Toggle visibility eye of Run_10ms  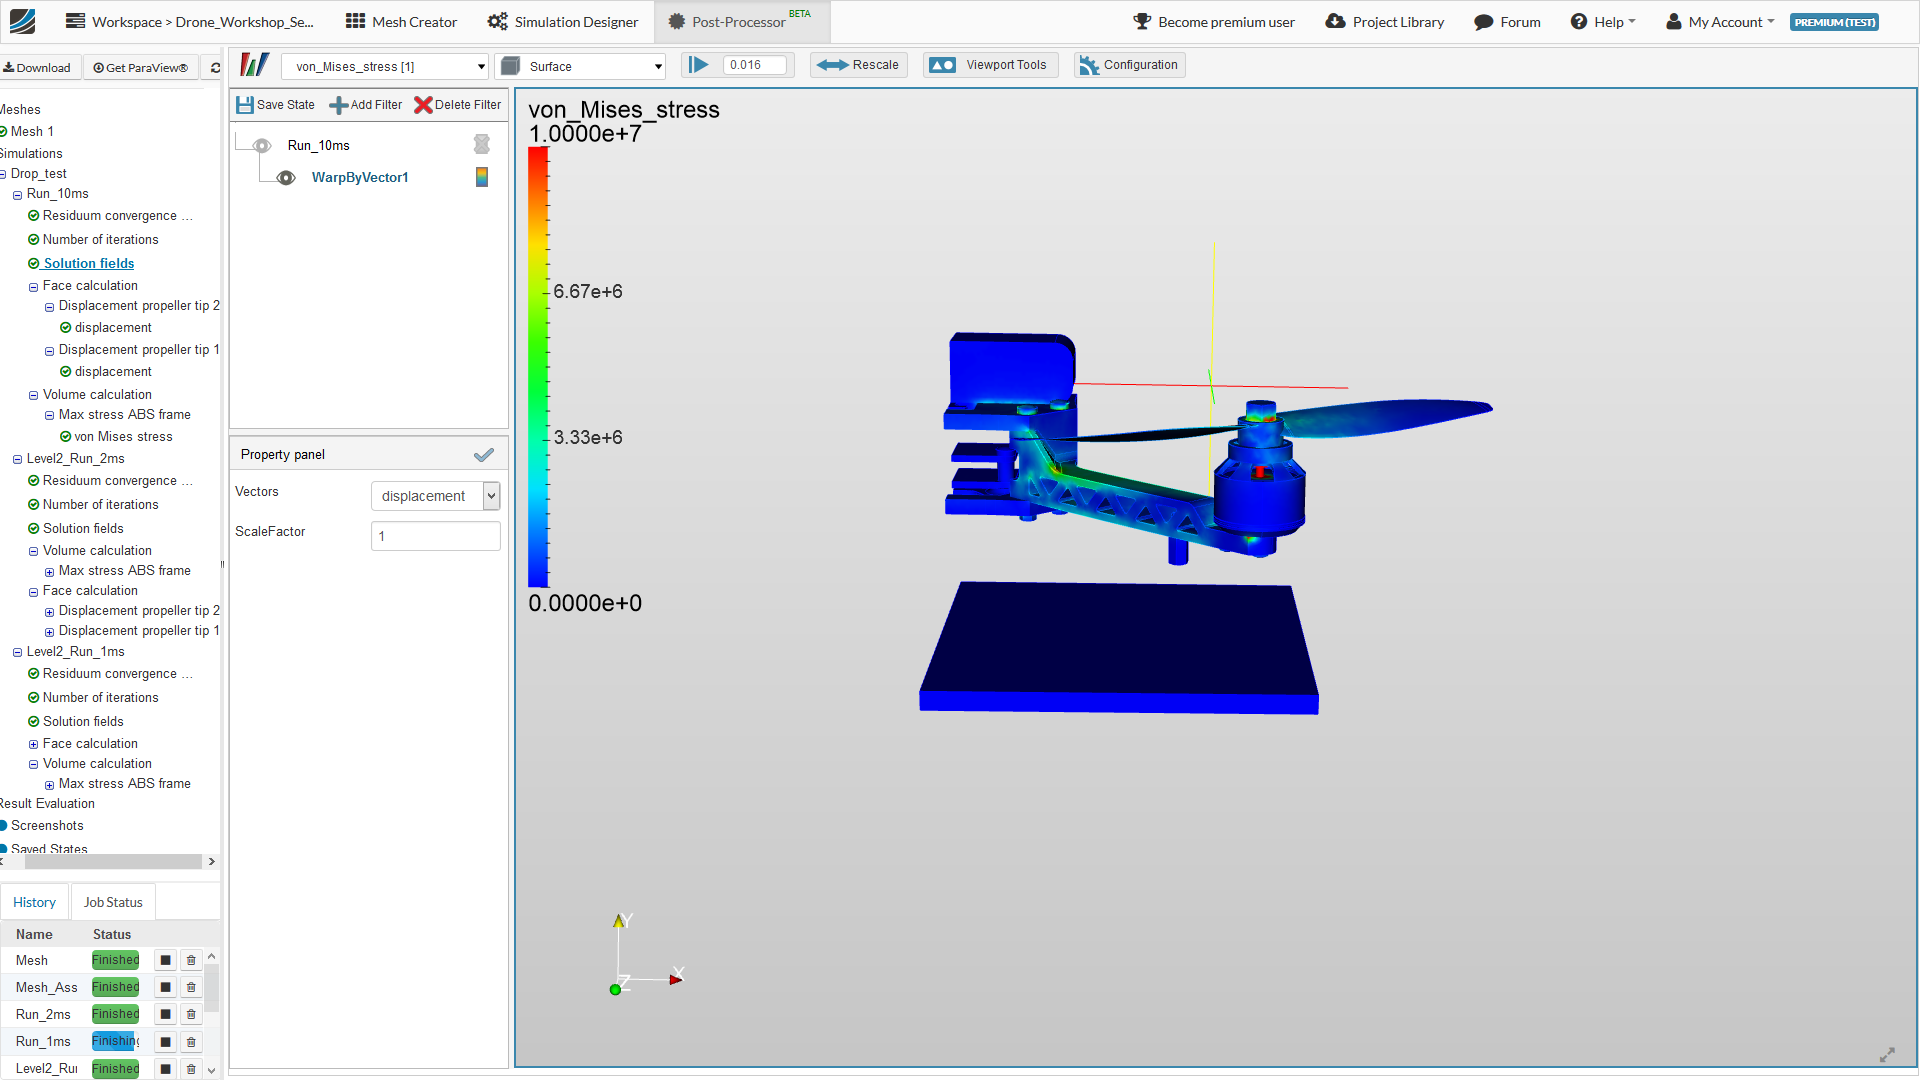click(x=262, y=146)
